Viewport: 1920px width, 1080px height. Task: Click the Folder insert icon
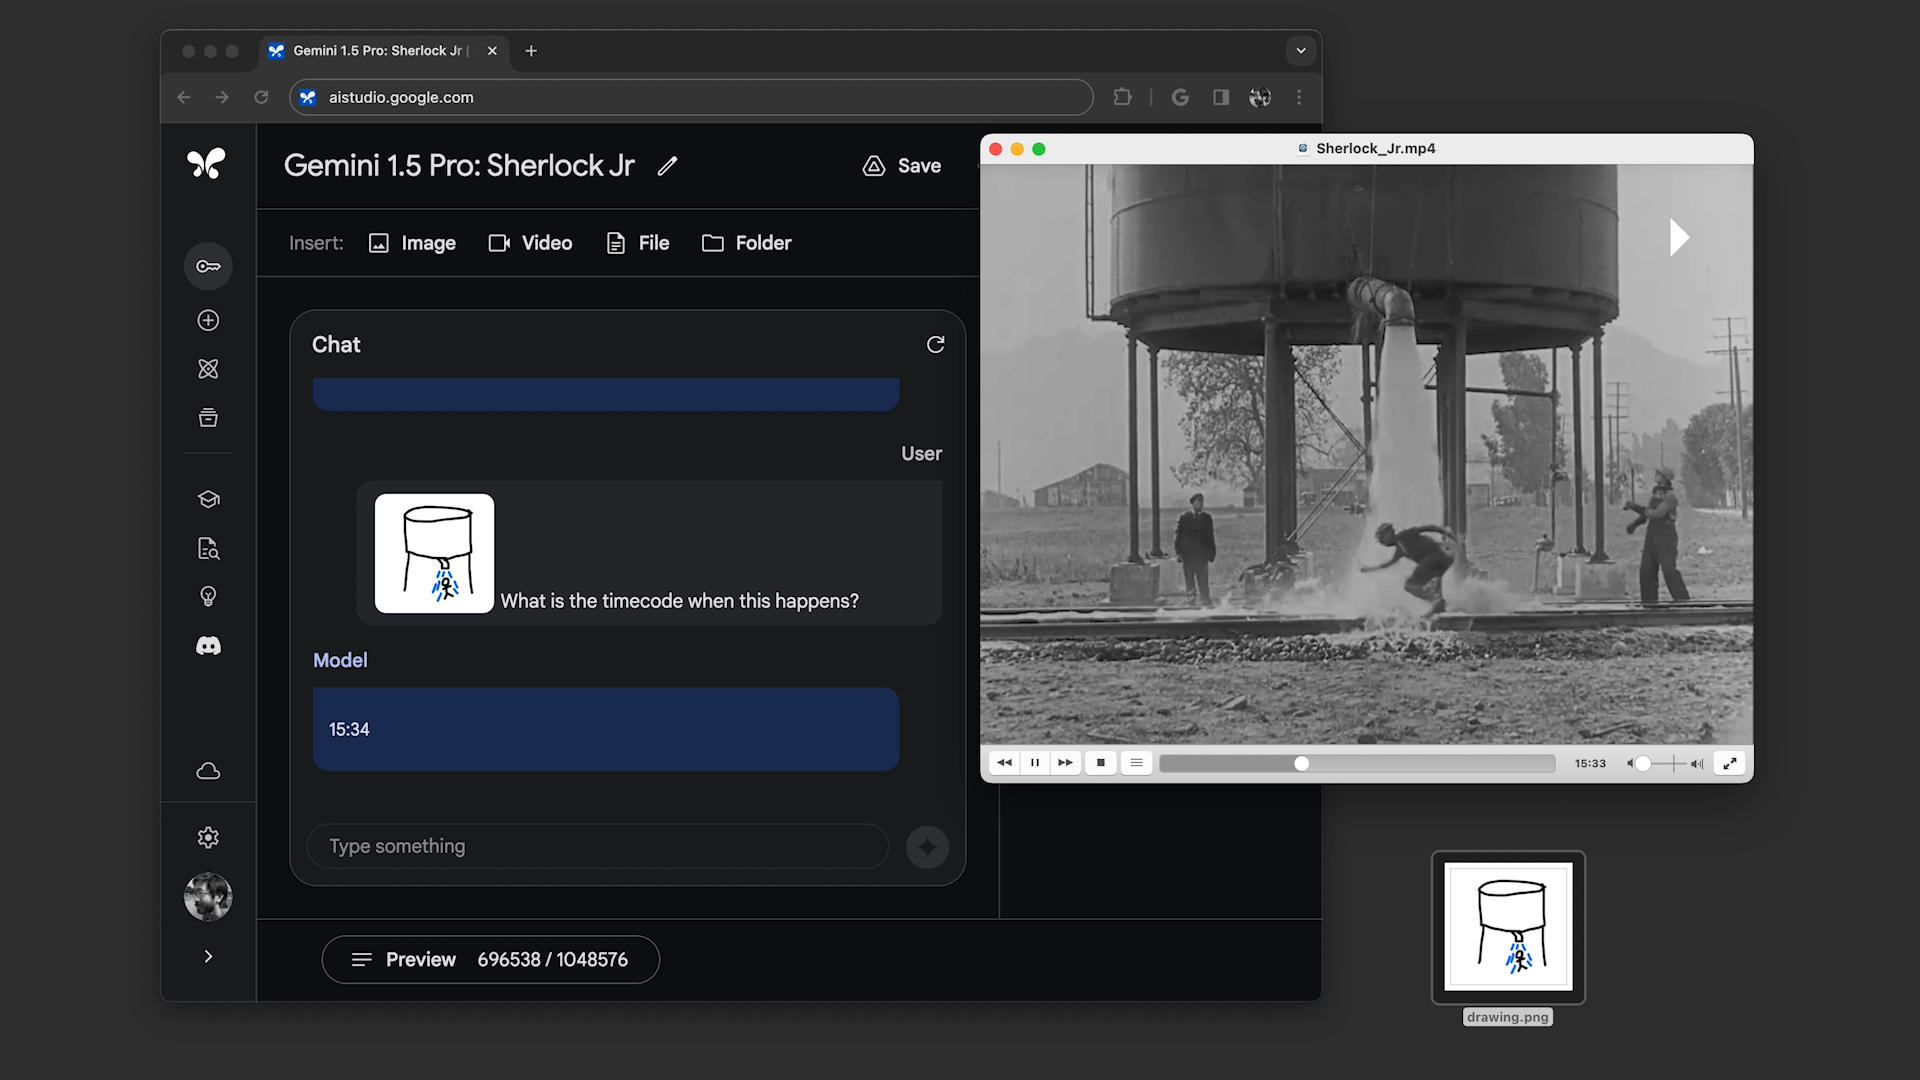[715, 243]
